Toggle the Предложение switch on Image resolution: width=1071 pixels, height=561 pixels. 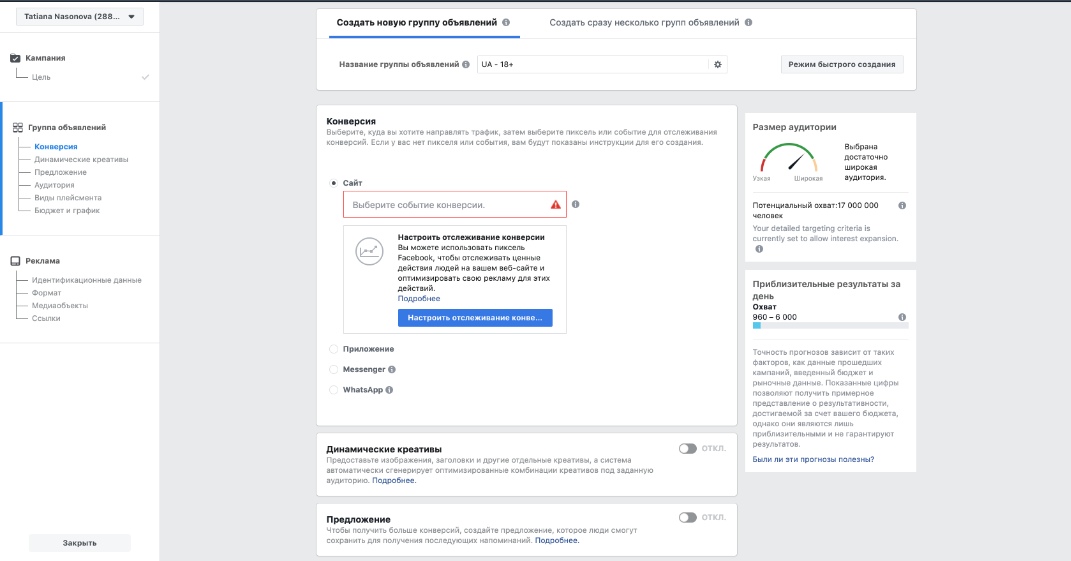[x=687, y=517]
